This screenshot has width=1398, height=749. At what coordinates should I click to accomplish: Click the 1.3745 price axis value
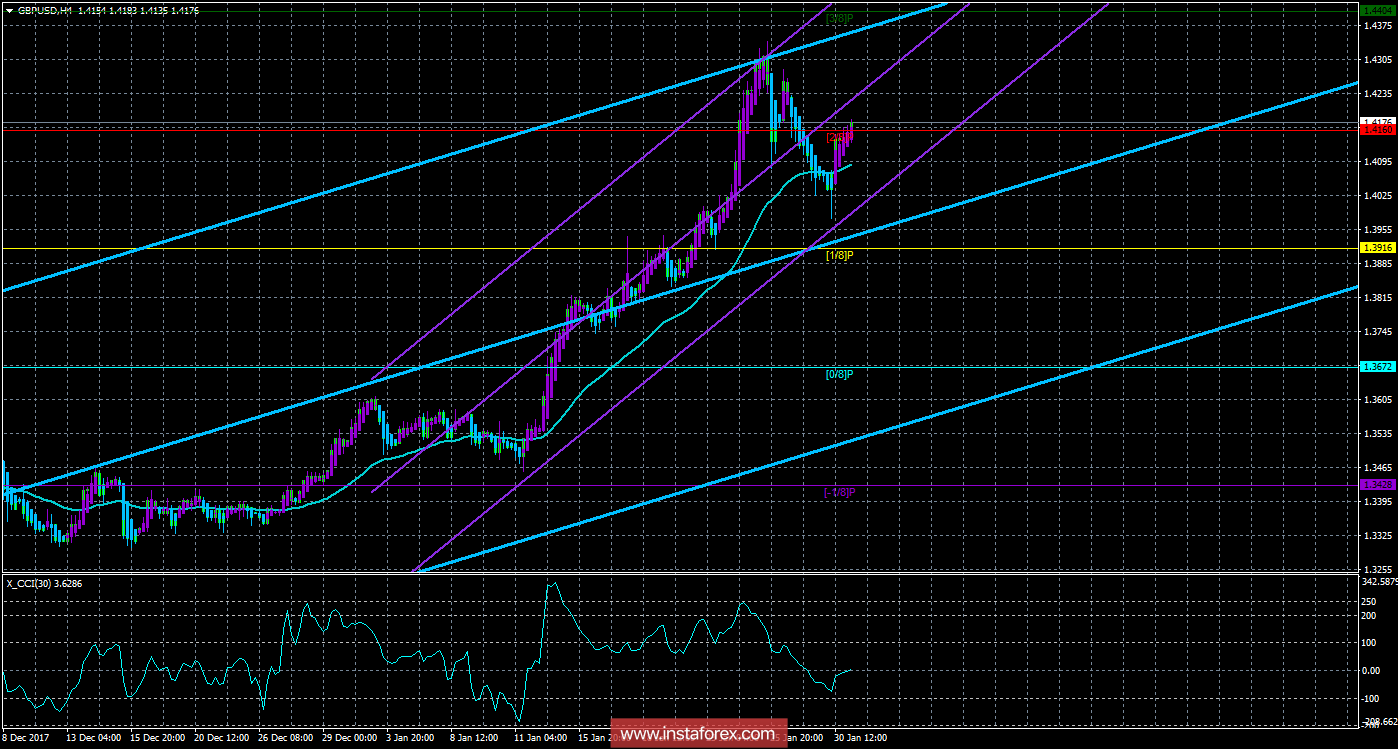[x=1376, y=331]
